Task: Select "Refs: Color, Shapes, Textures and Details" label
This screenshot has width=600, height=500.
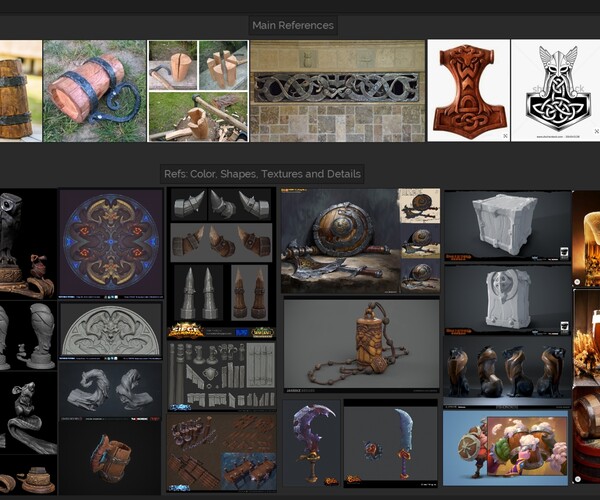Action: point(262,174)
